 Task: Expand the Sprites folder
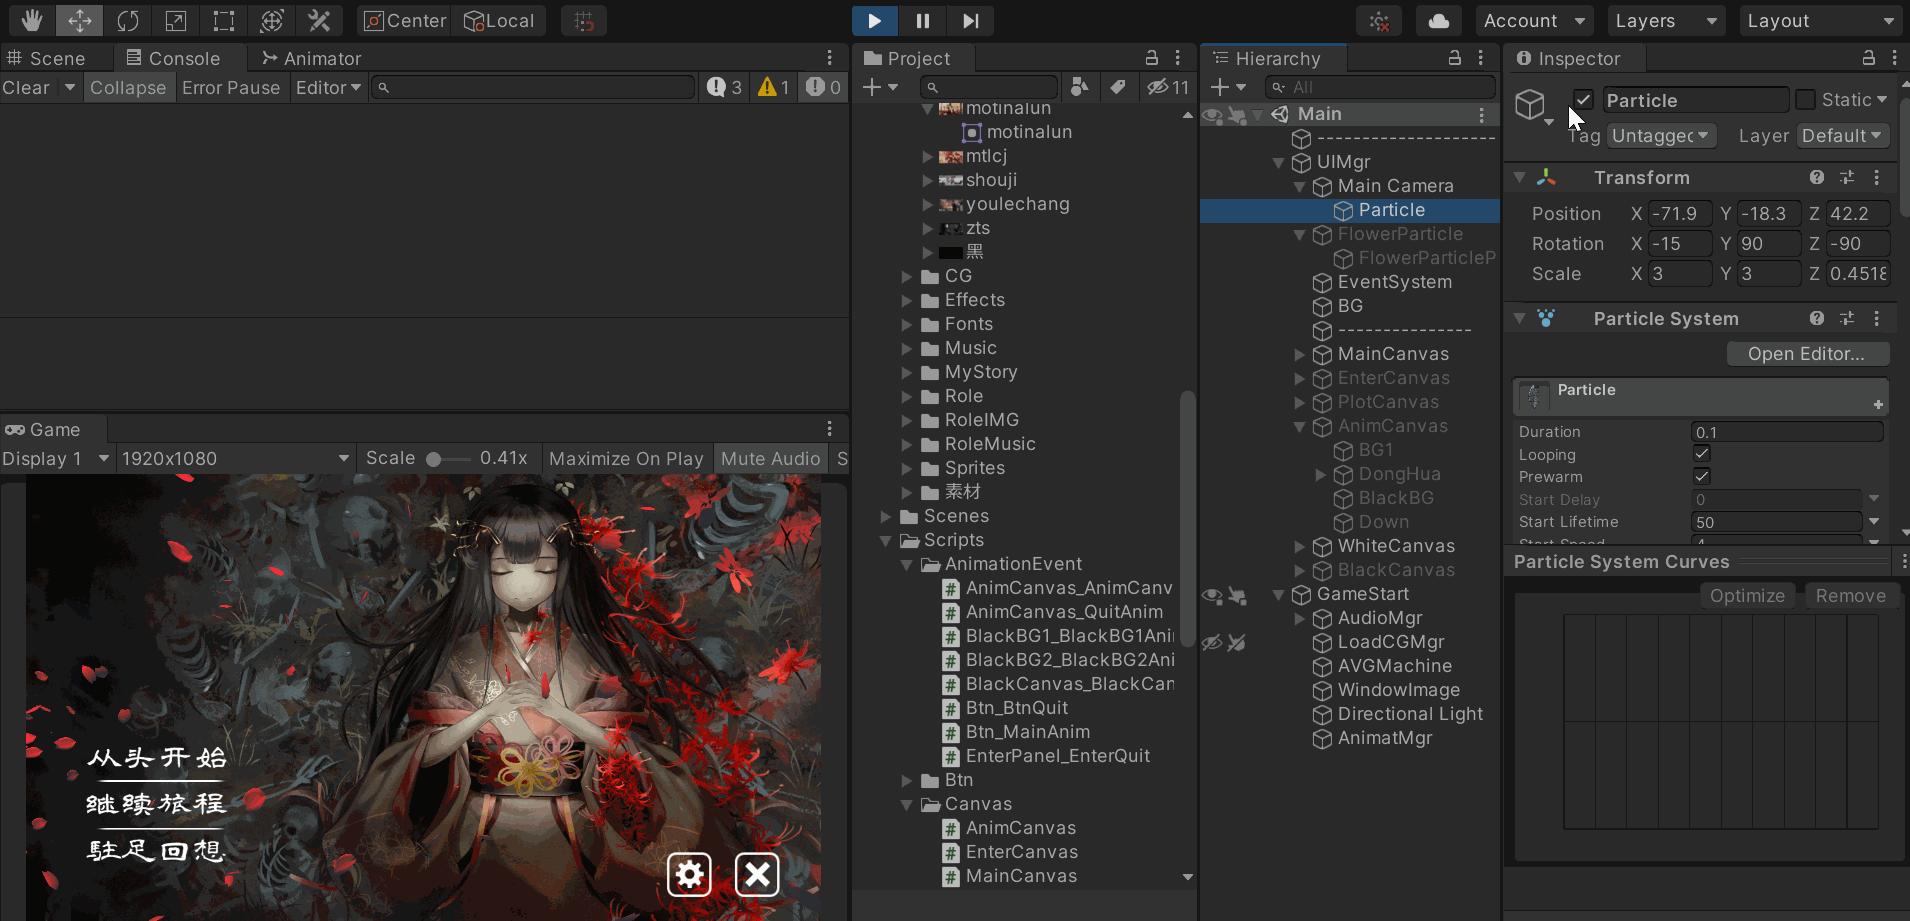906,468
